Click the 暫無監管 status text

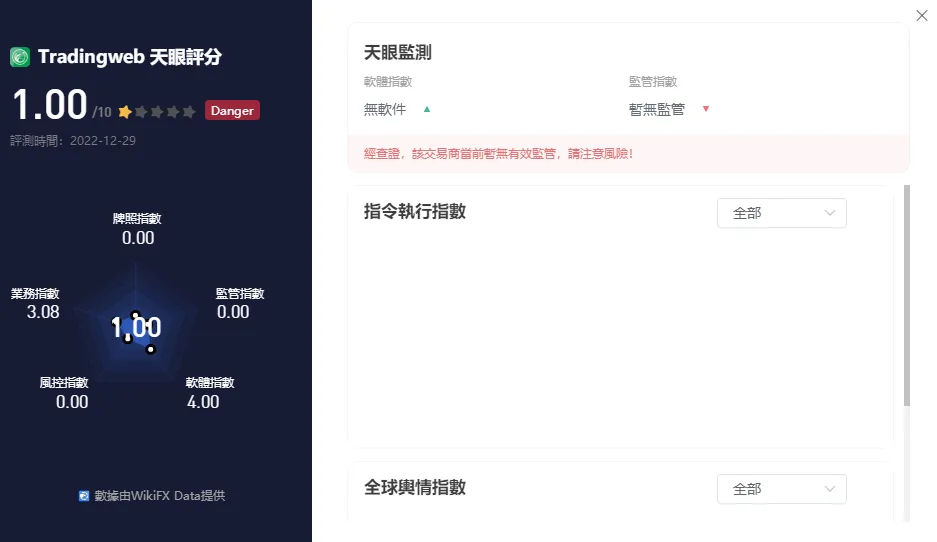tap(657, 109)
